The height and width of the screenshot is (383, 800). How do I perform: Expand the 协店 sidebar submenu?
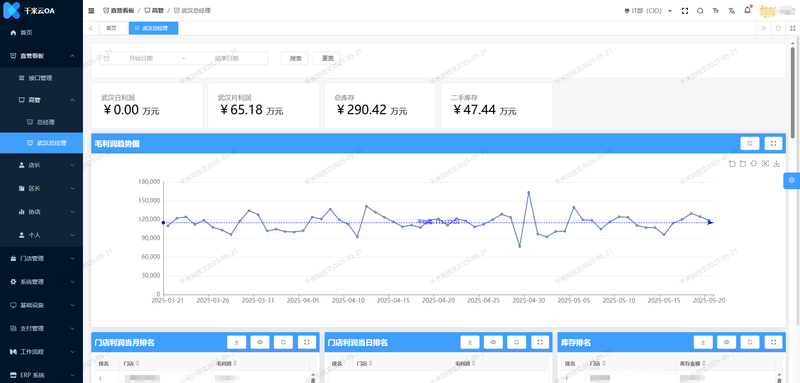pyautogui.click(x=41, y=212)
